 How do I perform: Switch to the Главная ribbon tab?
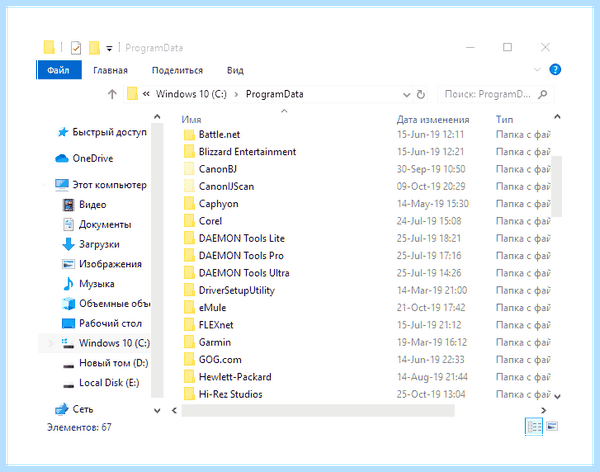(x=110, y=70)
